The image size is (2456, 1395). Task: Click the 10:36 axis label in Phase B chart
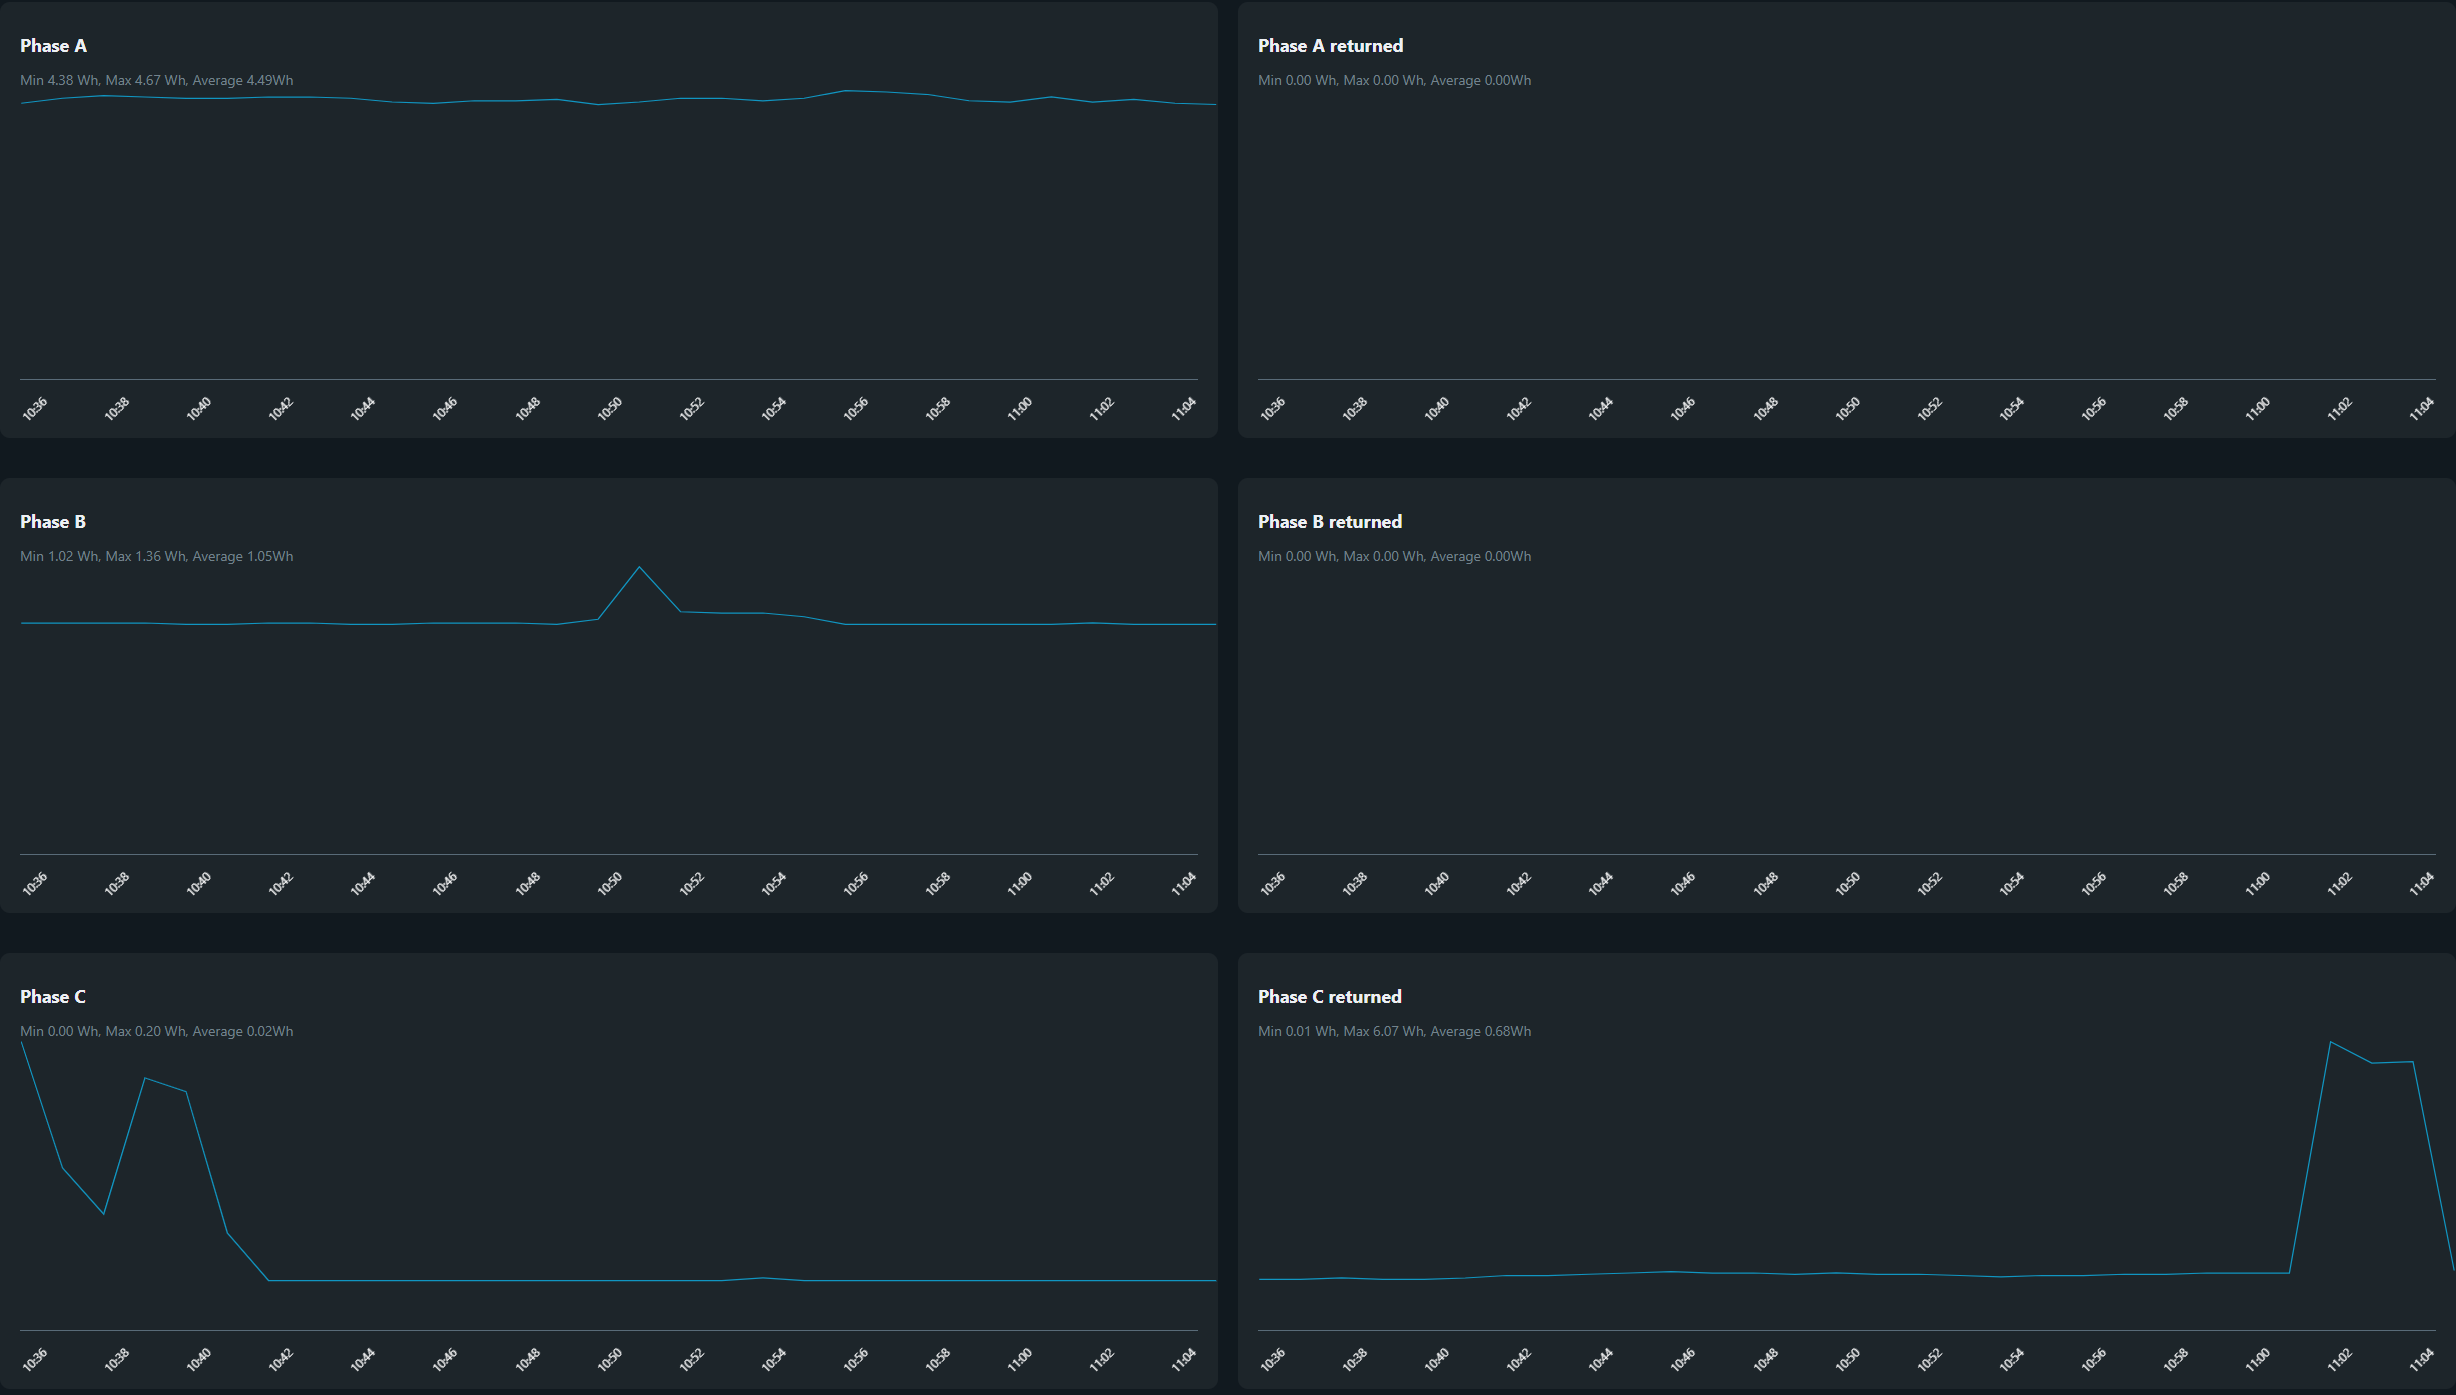tap(35, 884)
